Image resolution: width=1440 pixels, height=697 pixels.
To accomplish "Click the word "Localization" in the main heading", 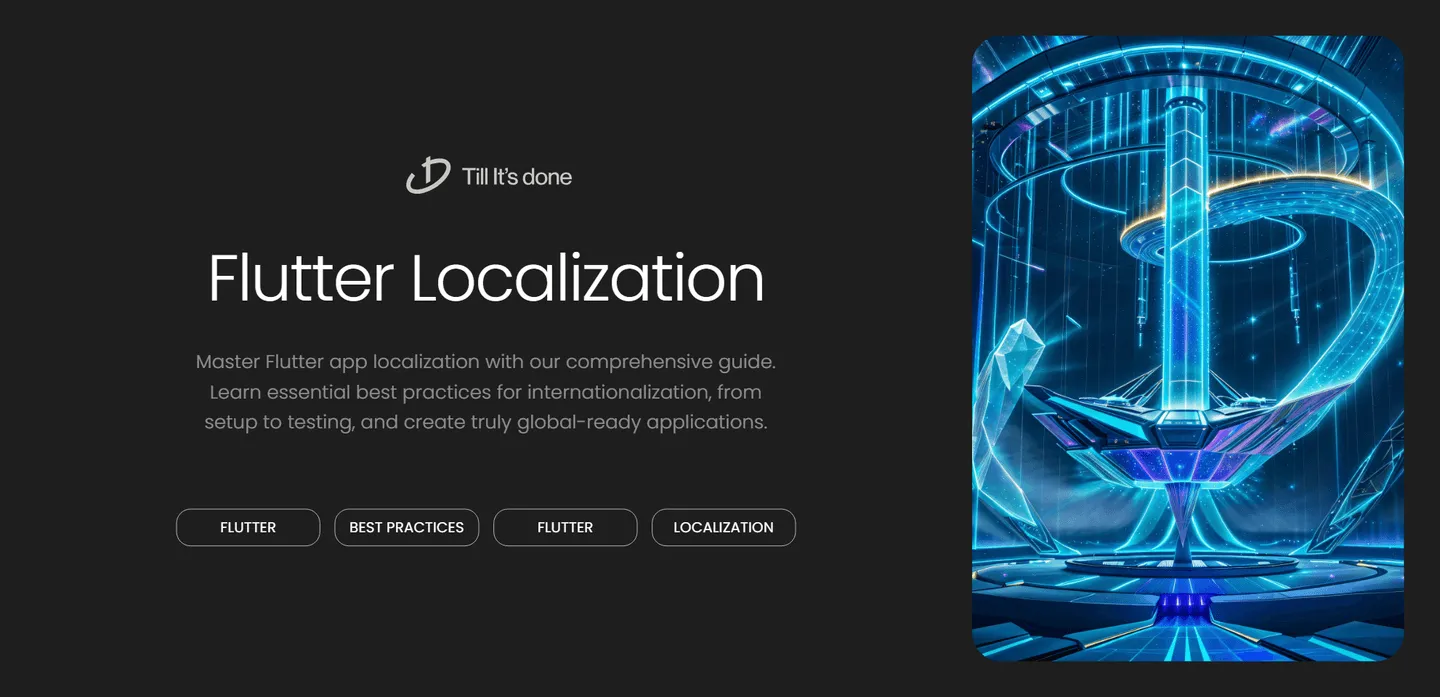I will point(587,278).
